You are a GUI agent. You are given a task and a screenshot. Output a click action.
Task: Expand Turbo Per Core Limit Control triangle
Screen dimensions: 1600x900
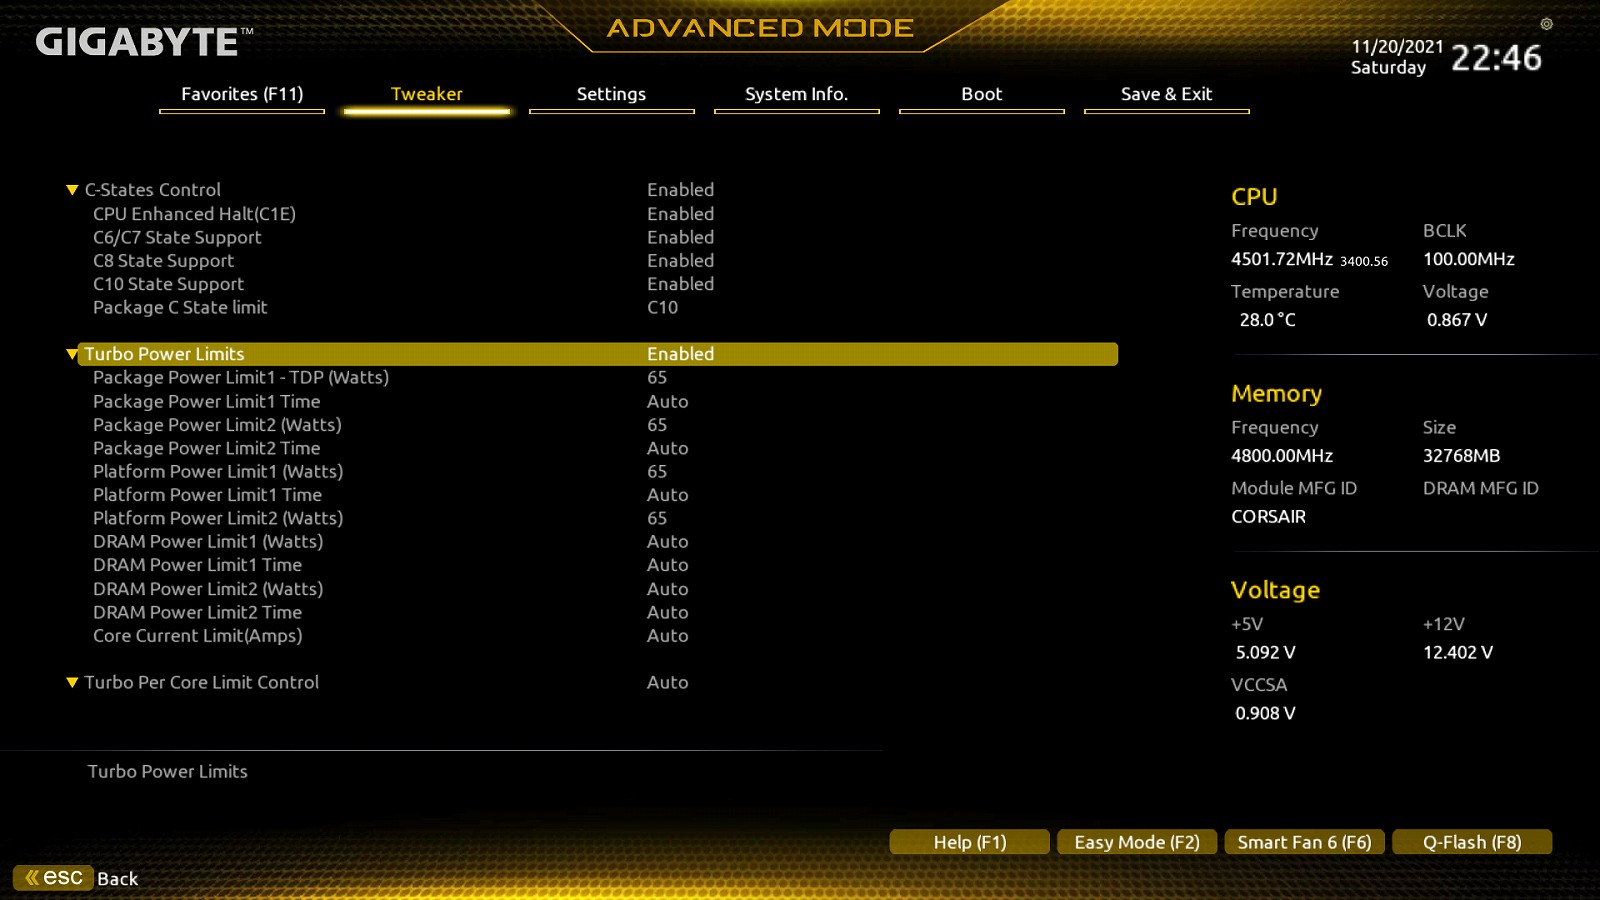[x=72, y=683]
